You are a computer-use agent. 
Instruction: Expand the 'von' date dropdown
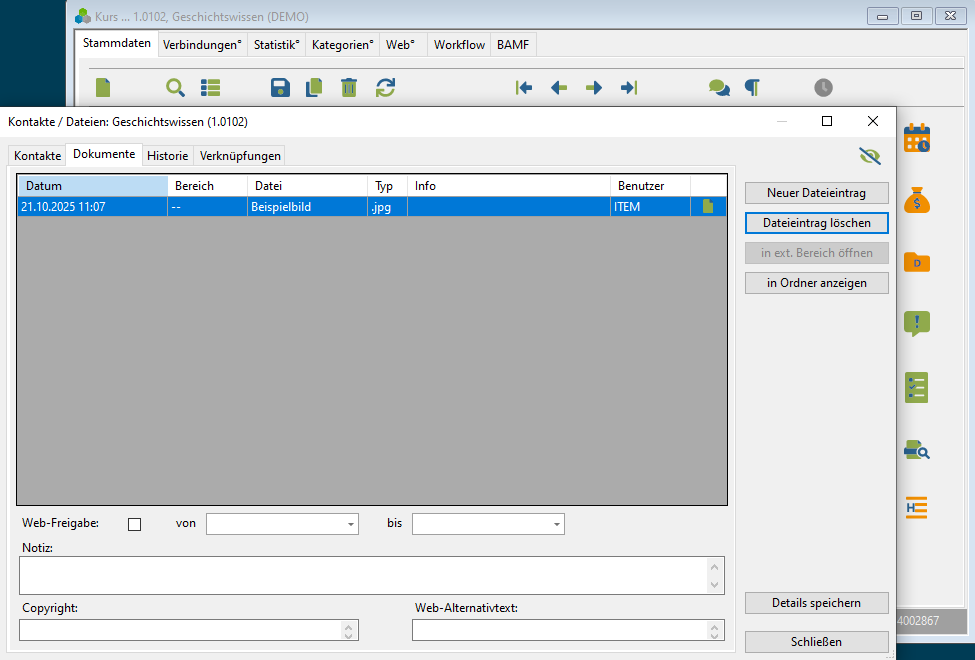tap(351, 524)
